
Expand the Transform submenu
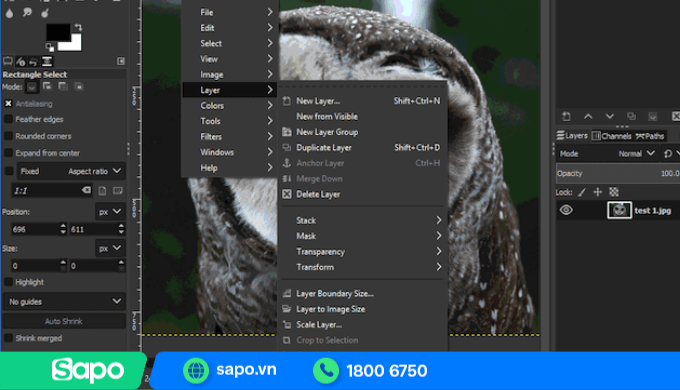coord(363,267)
